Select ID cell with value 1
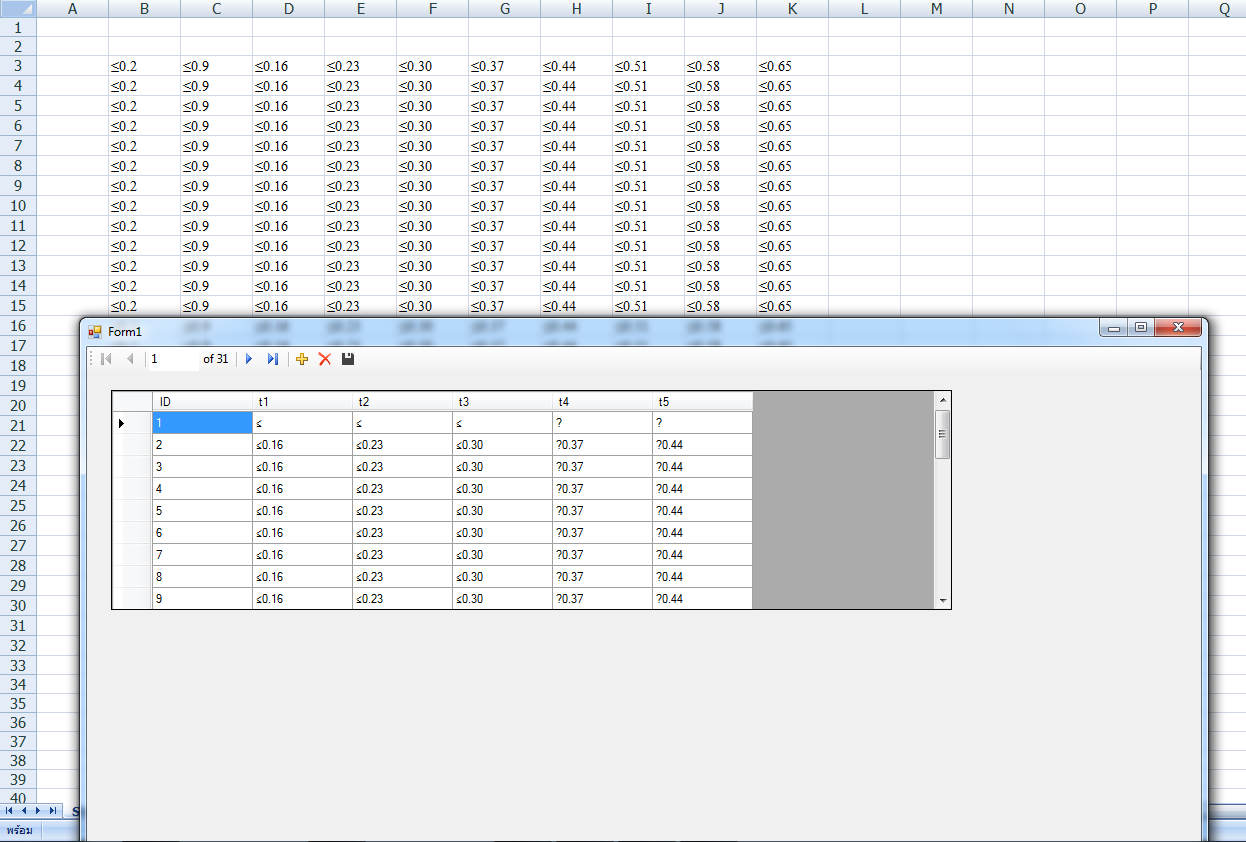The width and height of the screenshot is (1246, 842). pyautogui.click(x=202, y=423)
